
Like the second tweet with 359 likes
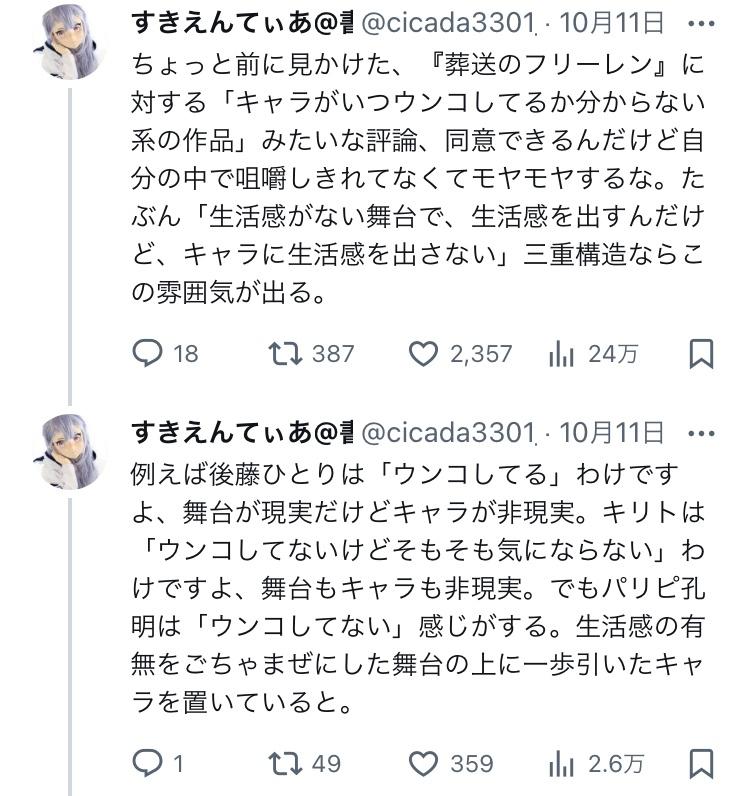click(425, 764)
